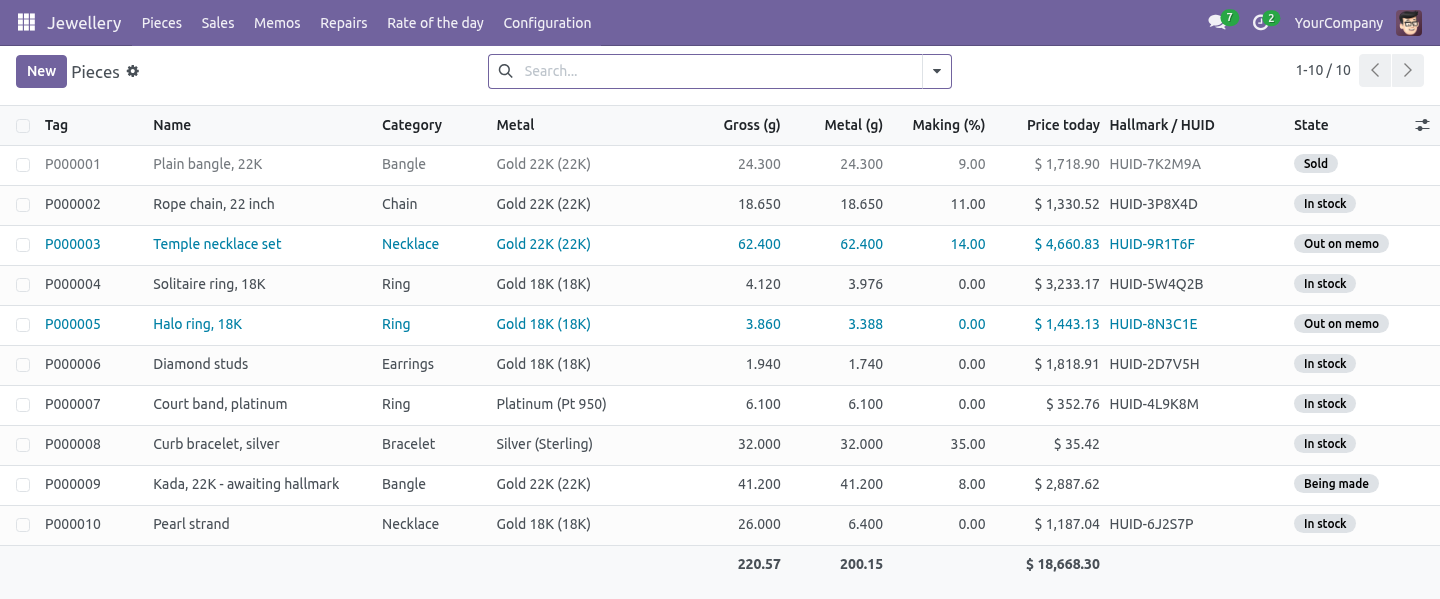Open the Temple necklace set record
Screen dimensions: 1440x599
[x=217, y=244]
